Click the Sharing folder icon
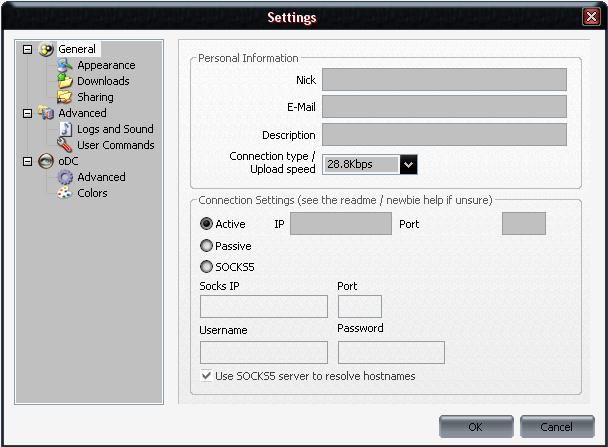This screenshot has height=447, width=608. click(x=65, y=97)
